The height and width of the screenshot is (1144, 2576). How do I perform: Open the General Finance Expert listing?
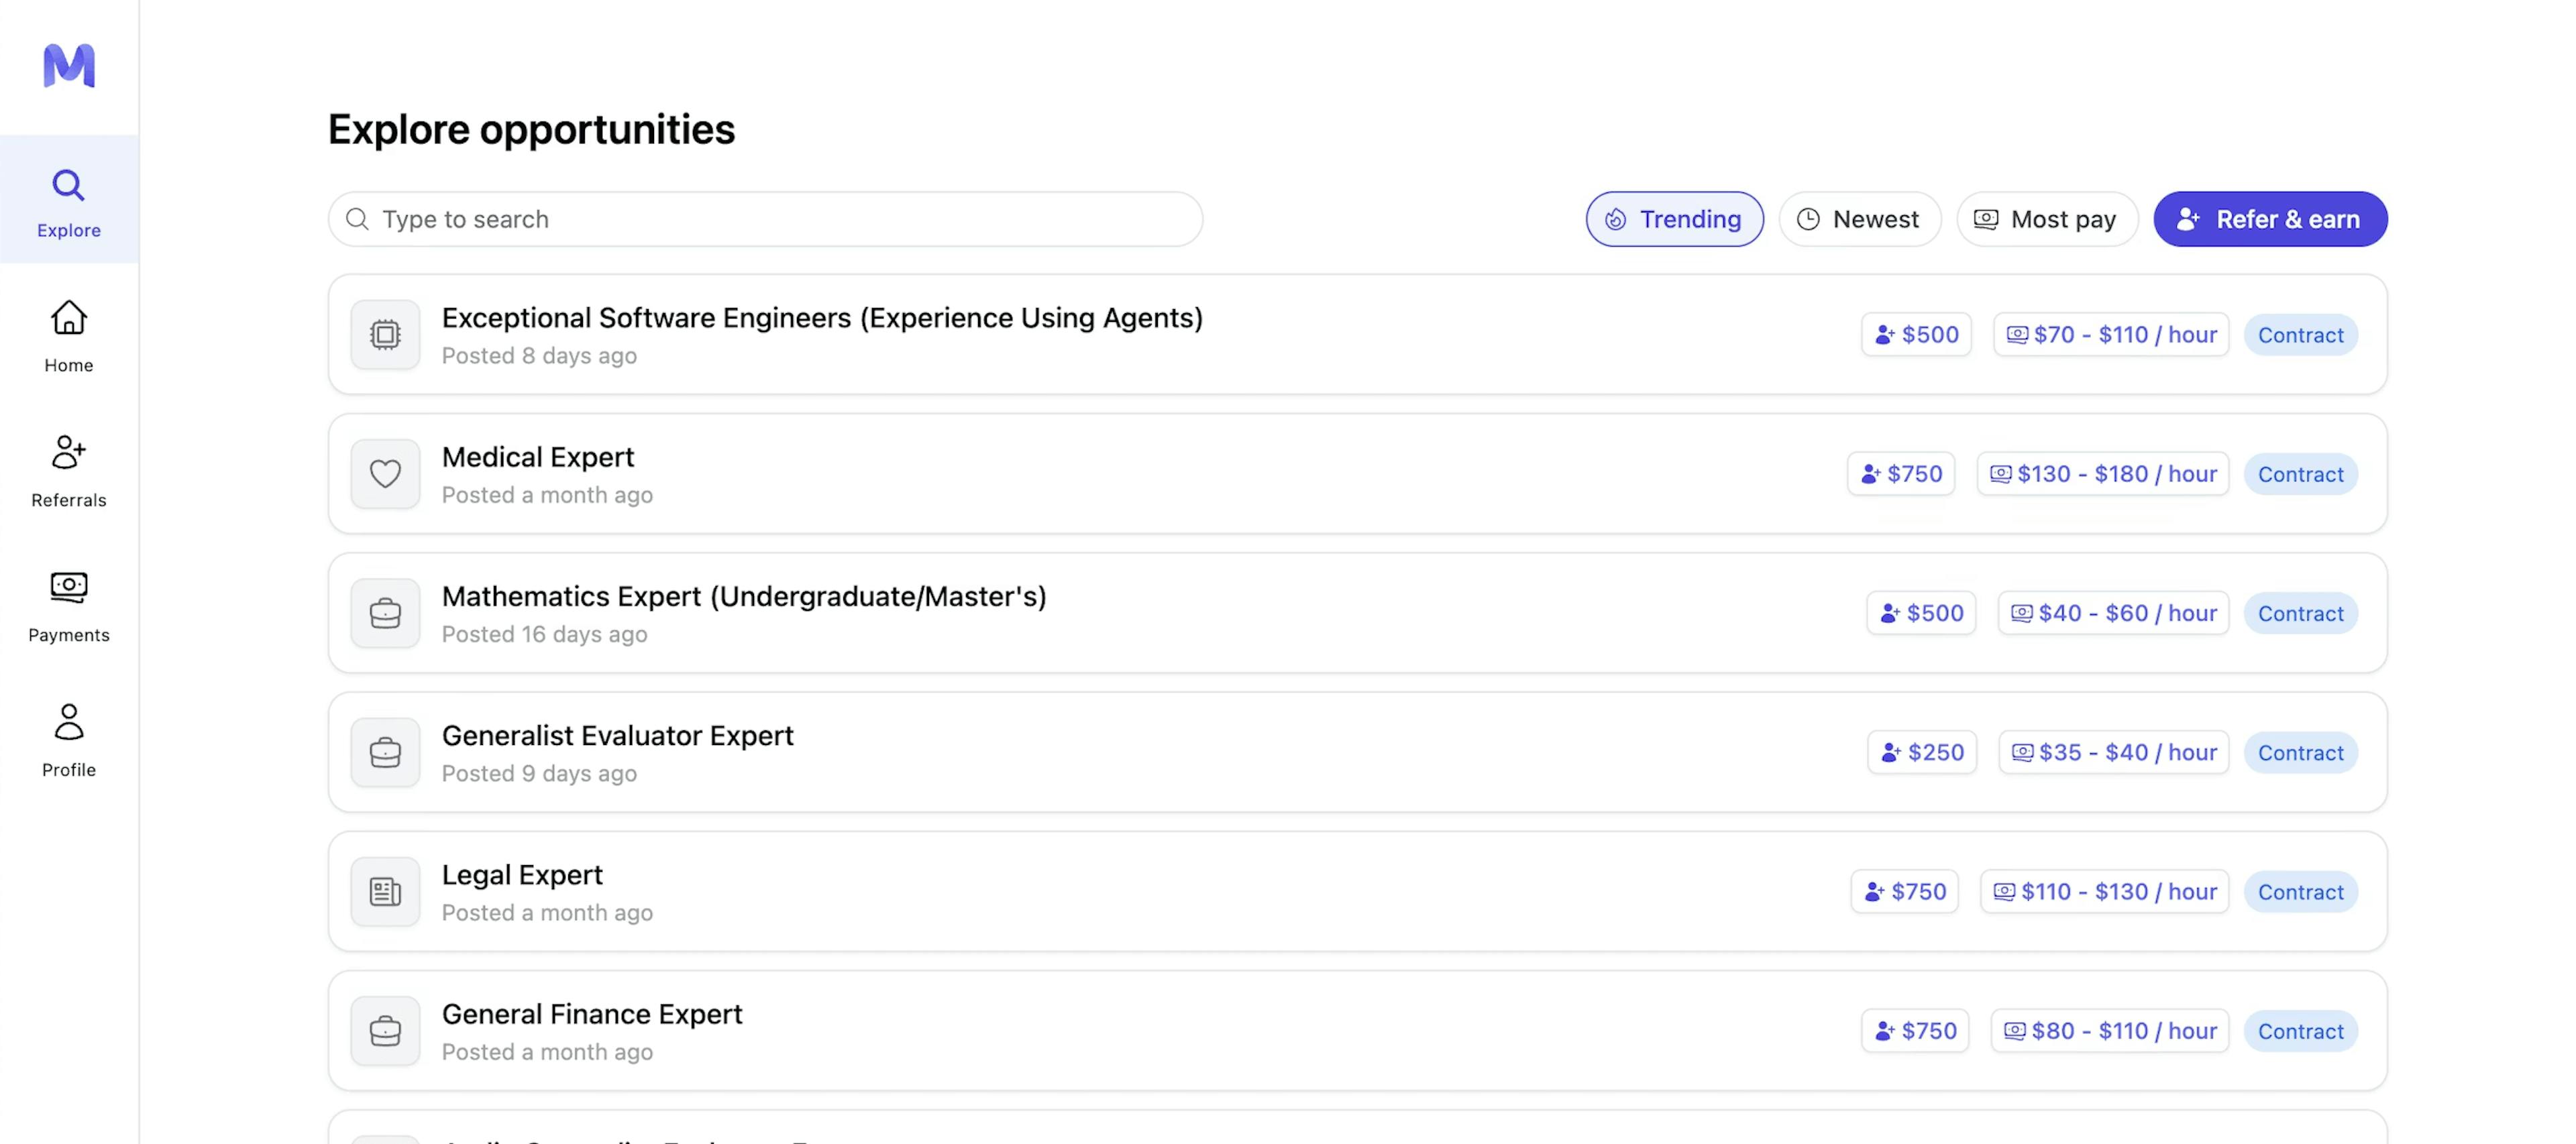coord(592,1015)
